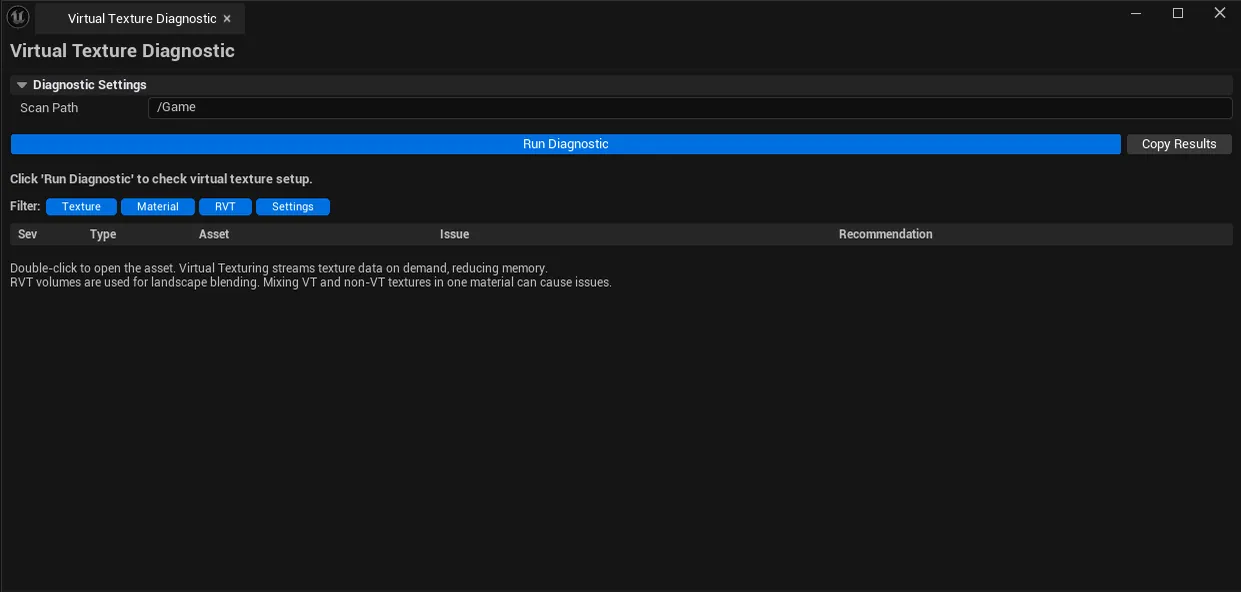Close the window with the X icon
The image size is (1241, 592).
tap(1220, 13)
